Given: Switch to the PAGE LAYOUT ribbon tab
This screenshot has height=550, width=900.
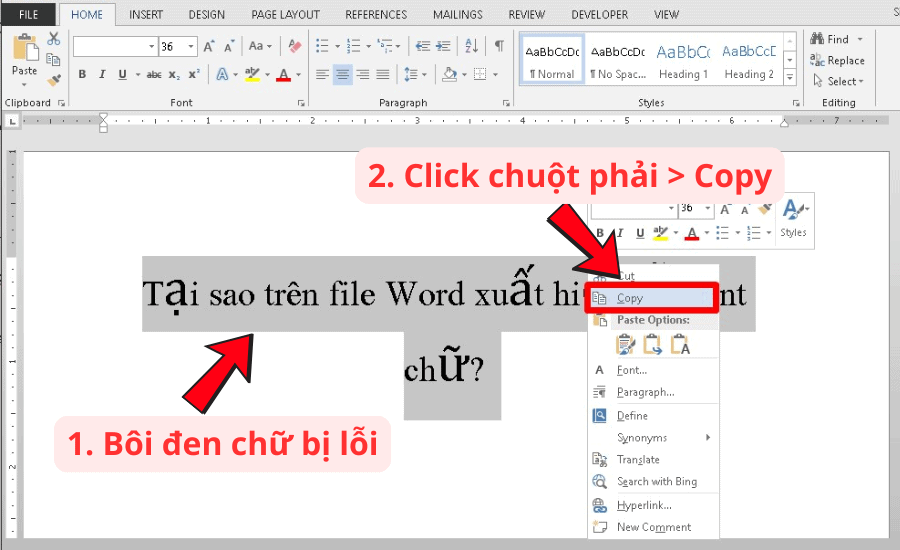Looking at the screenshot, I should (x=285, y=14).
